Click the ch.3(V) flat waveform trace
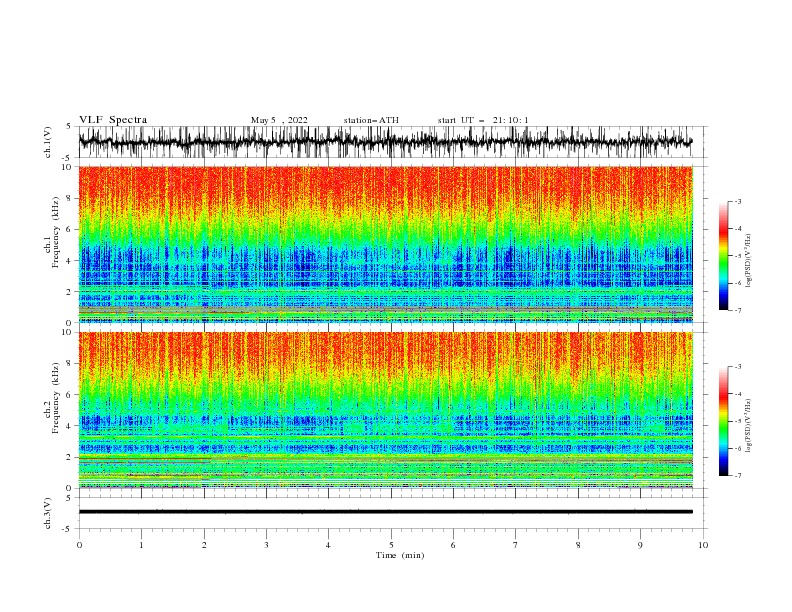This screenshot has height=612, width=792. click(x=385, y=512)
